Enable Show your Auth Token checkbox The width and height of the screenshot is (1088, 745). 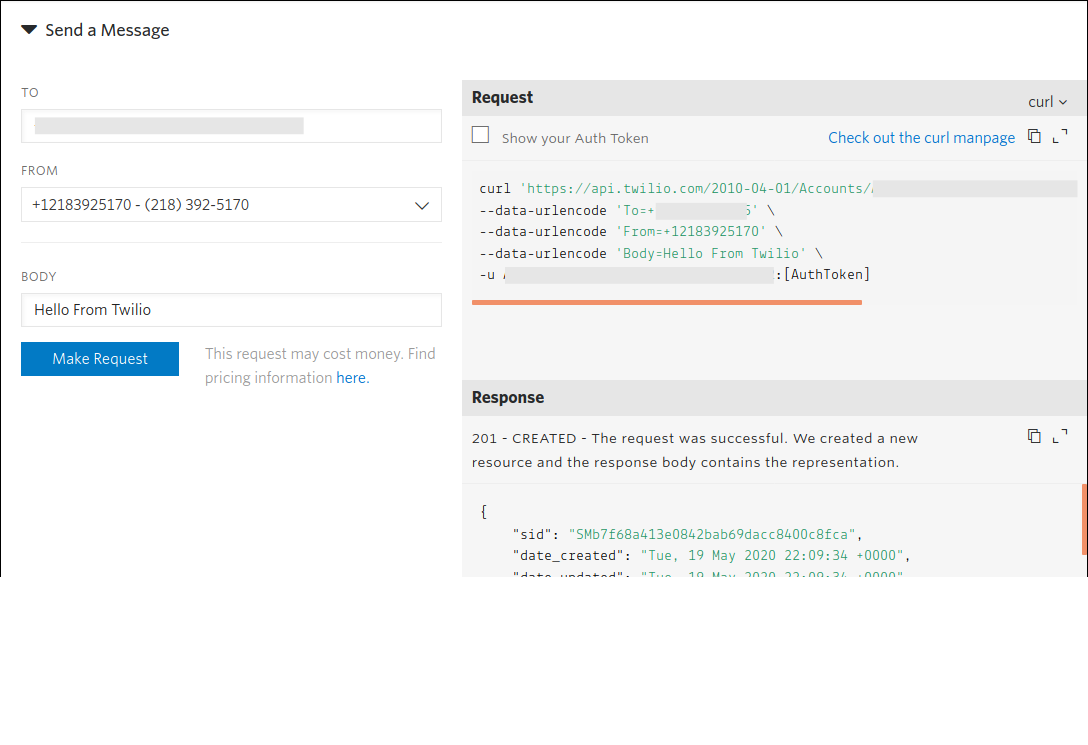[480, 135]
